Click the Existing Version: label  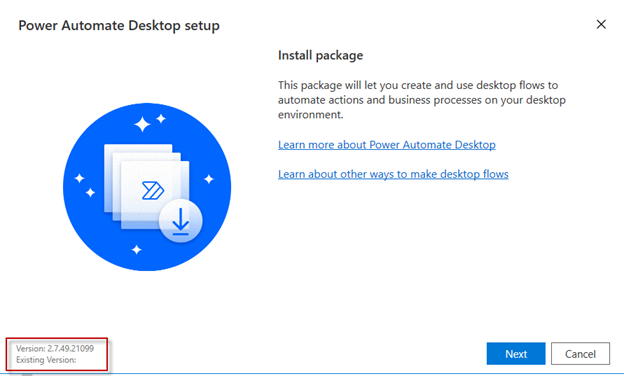click(x=46, y=359)
